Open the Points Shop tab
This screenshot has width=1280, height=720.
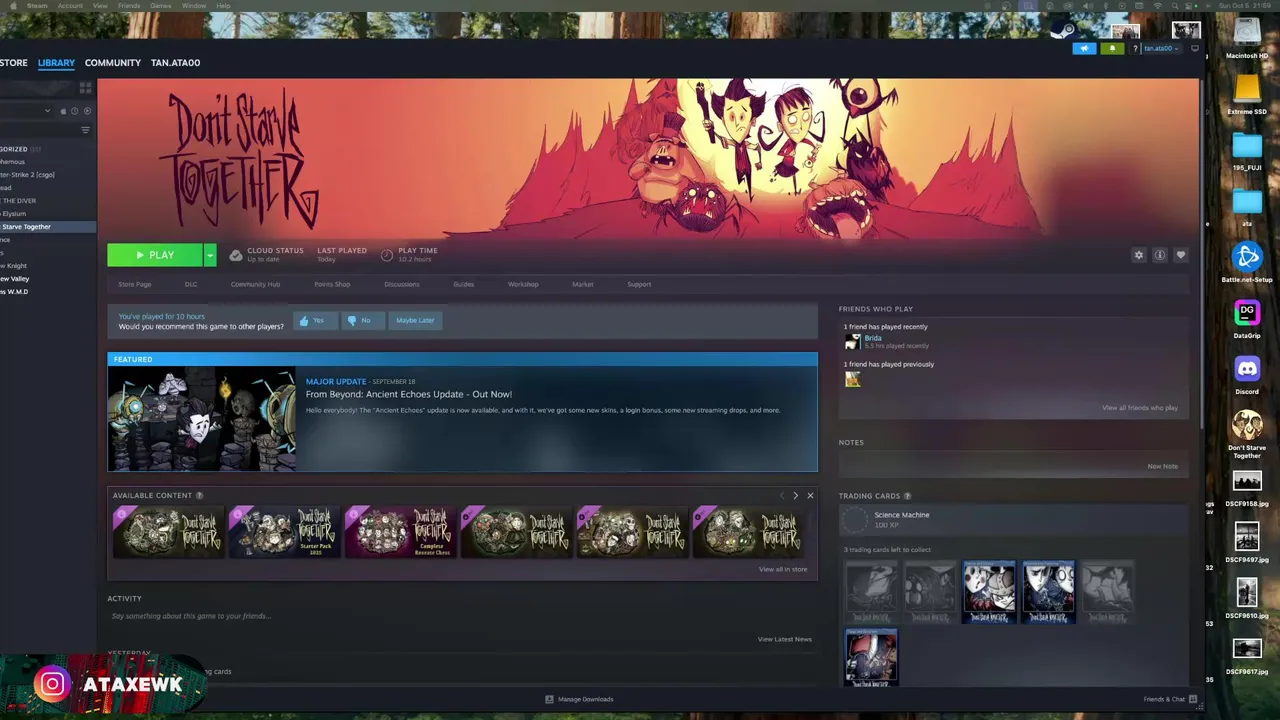[x=332, y=284]
